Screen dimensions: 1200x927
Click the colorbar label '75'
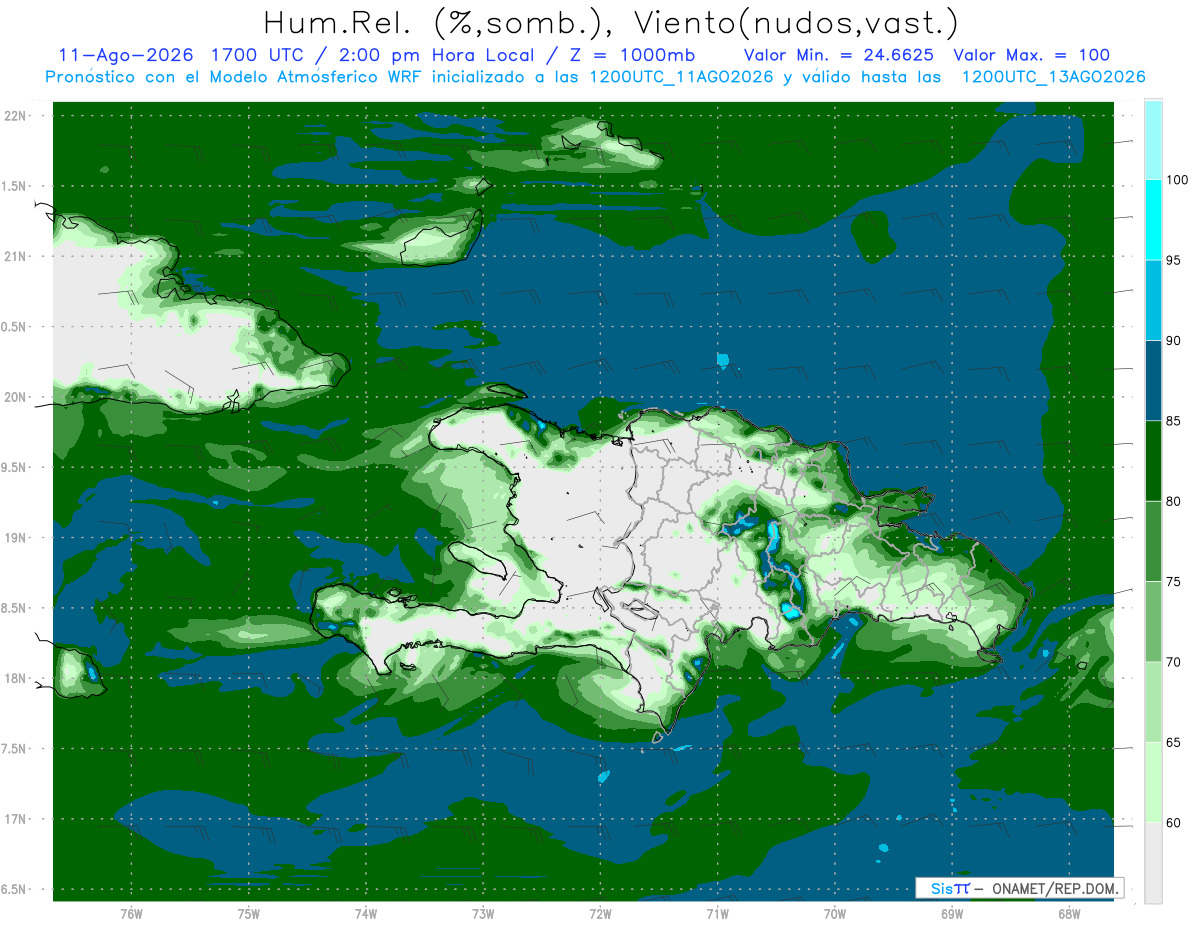click(x=1175, y=582)
